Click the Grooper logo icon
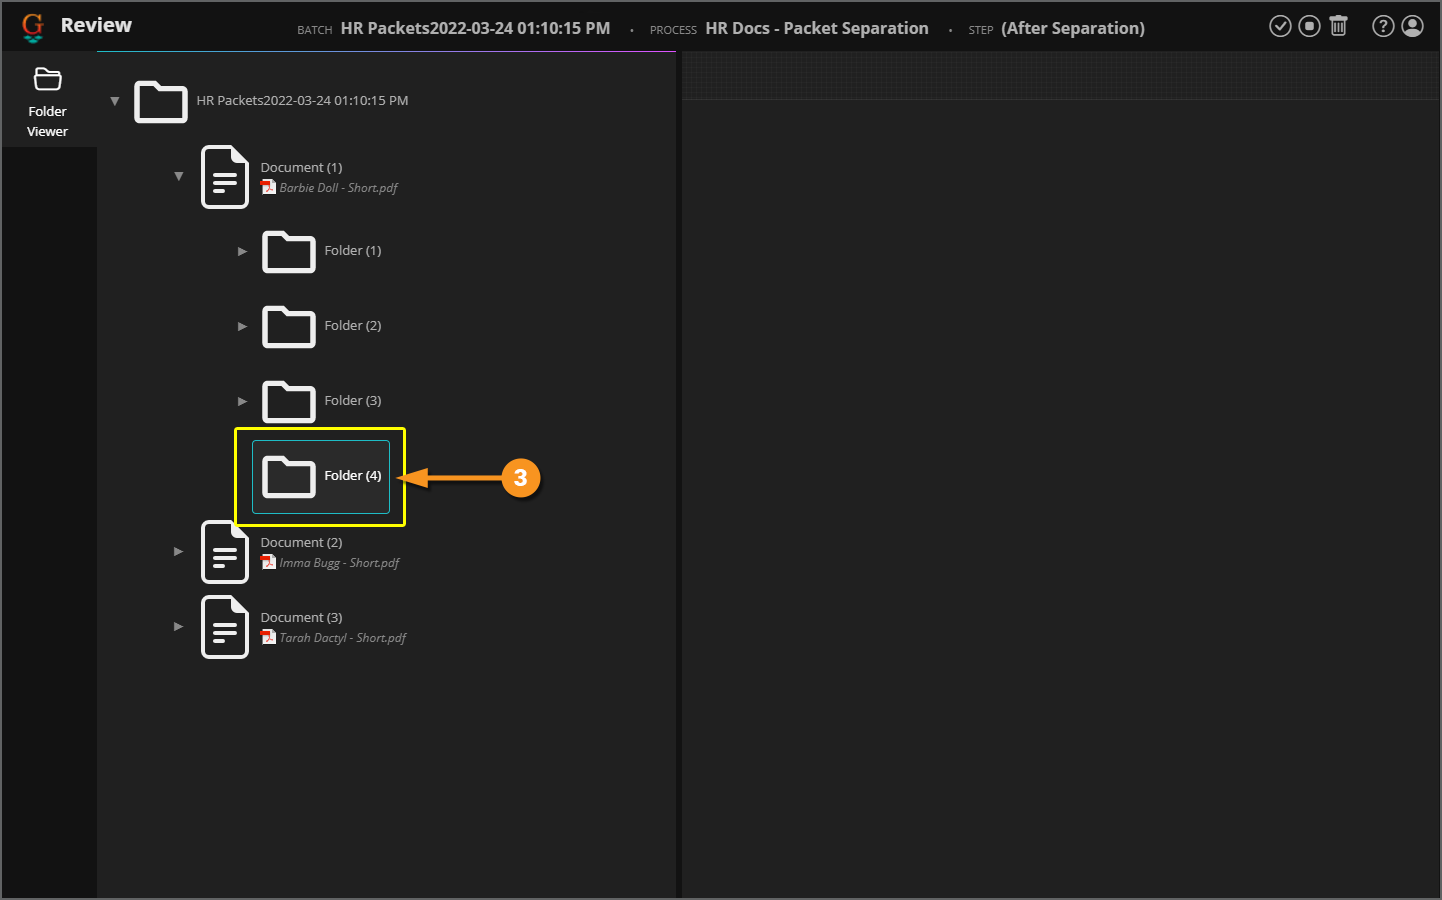 33,27
